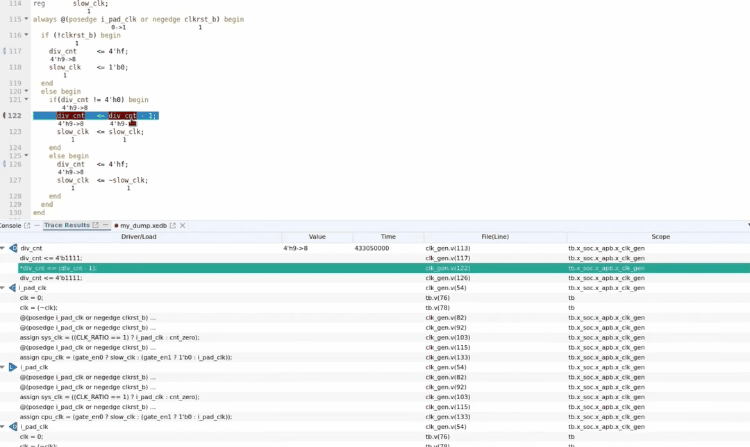
Task: Fold the if block at line 121
Action: pyautogui.click(x=26, y=100)
